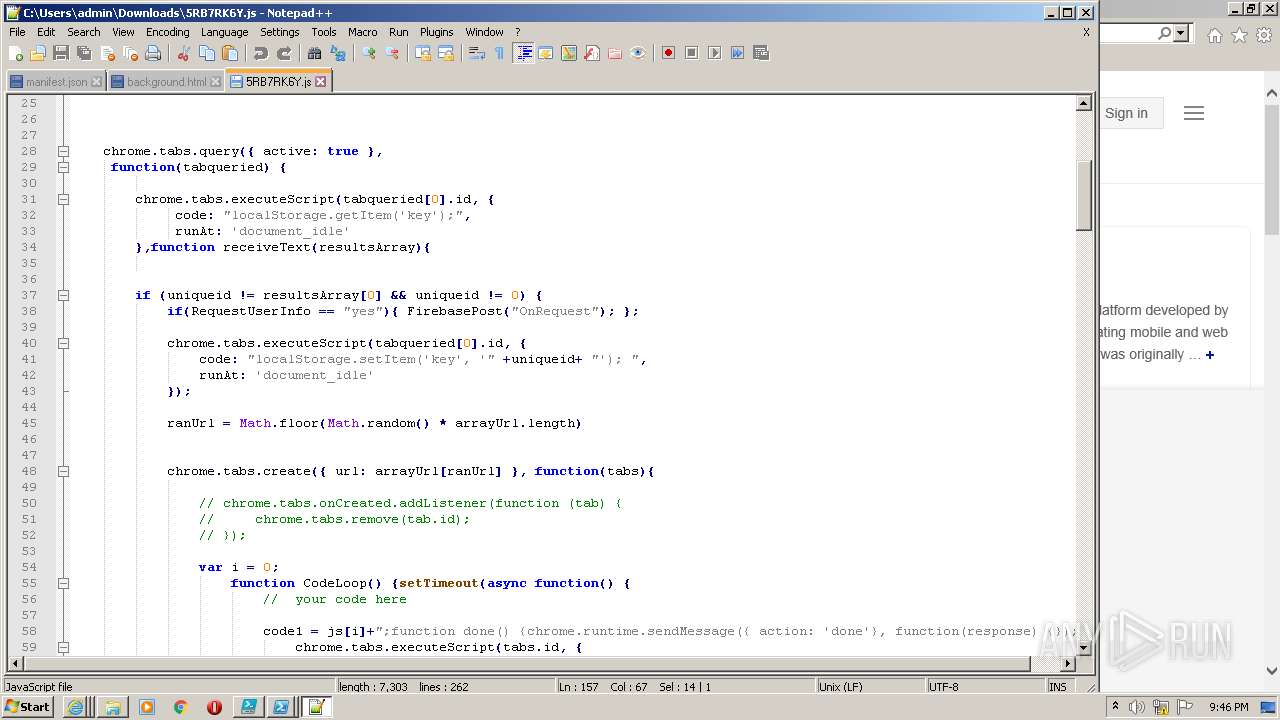Undo the last edit with the Undo icon
1280x720 pixels.
(261, 53)
